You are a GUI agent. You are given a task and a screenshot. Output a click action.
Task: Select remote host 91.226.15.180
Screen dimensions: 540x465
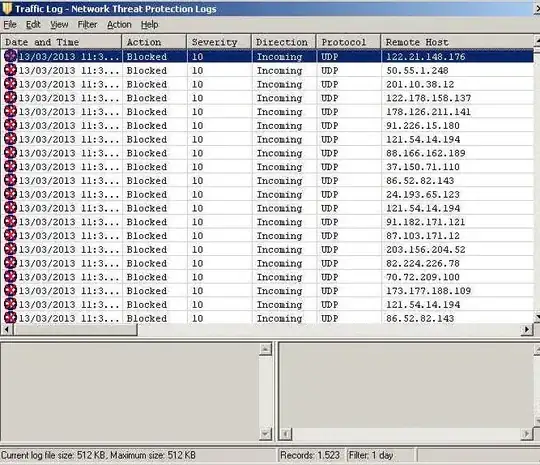click(x=423, y=125)
